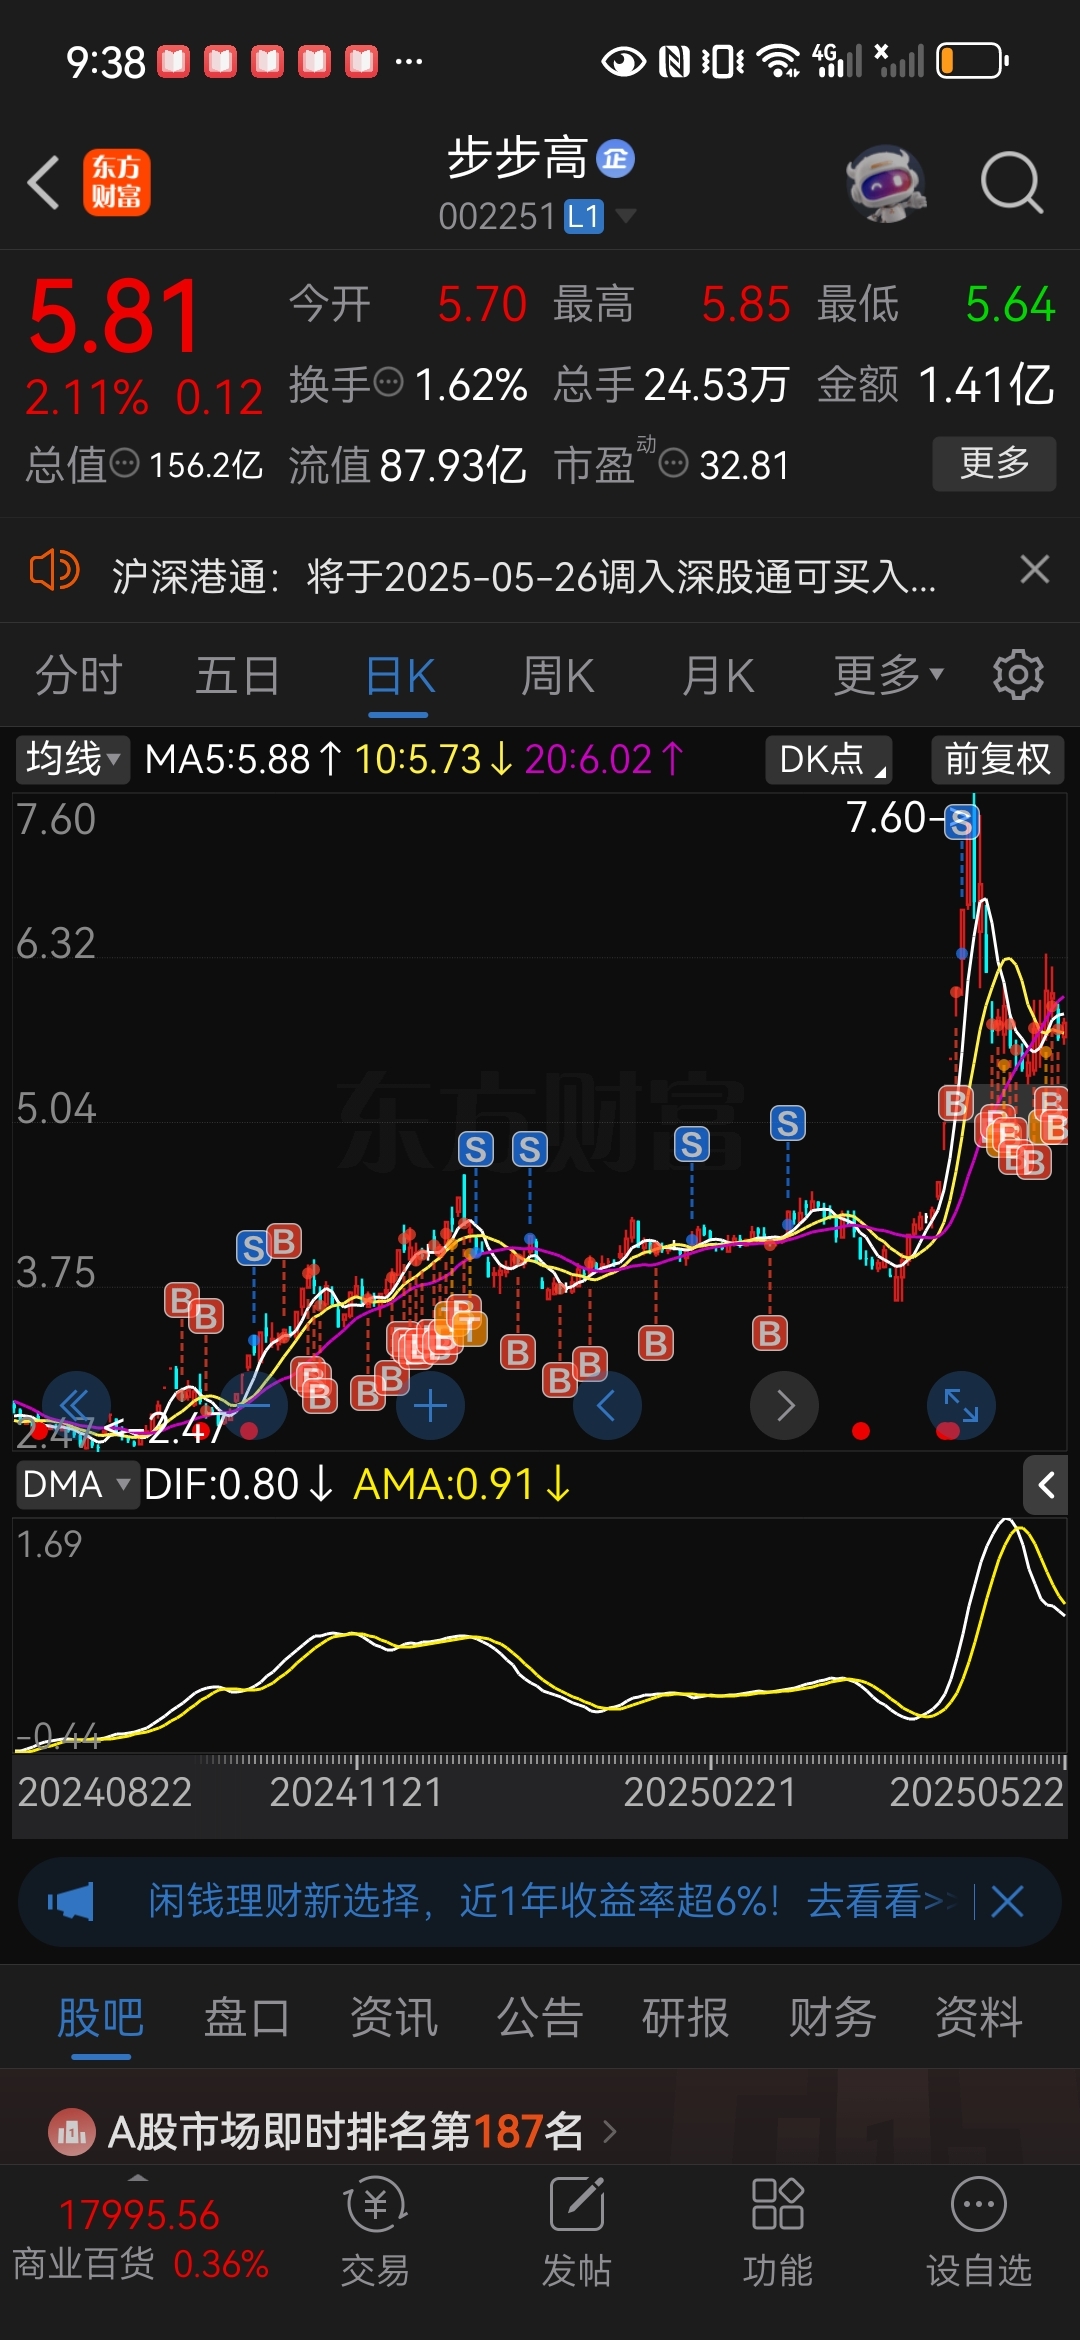This screenshot has width=1080, height=2340.
Task: Tap 更多 button for more quote data
Action: point(994,463)
